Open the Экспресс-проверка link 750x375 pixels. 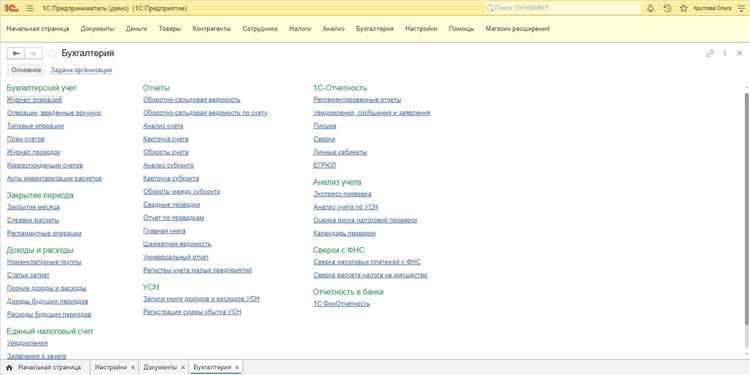click(x=342, y=194)
